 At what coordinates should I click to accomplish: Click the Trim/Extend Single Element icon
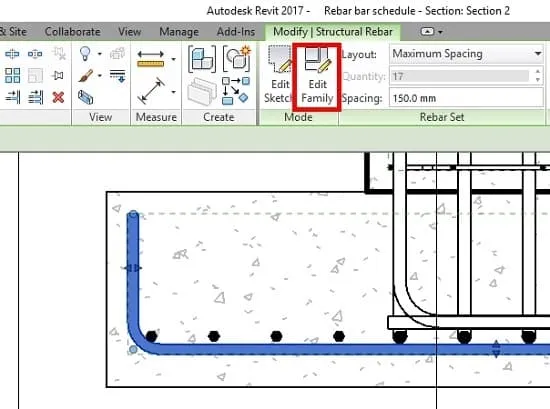tap(12, 97)
